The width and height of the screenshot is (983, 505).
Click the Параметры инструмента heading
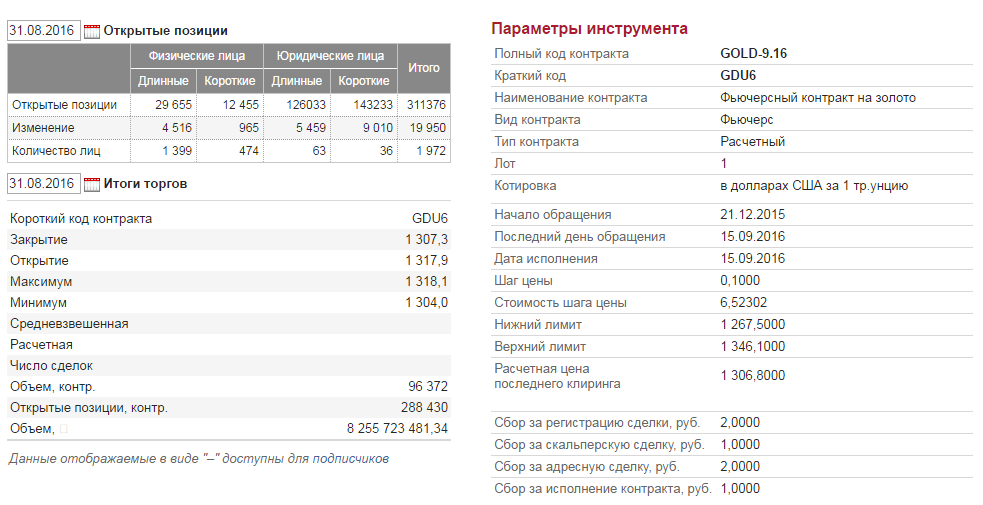click(x=589, y=29)
